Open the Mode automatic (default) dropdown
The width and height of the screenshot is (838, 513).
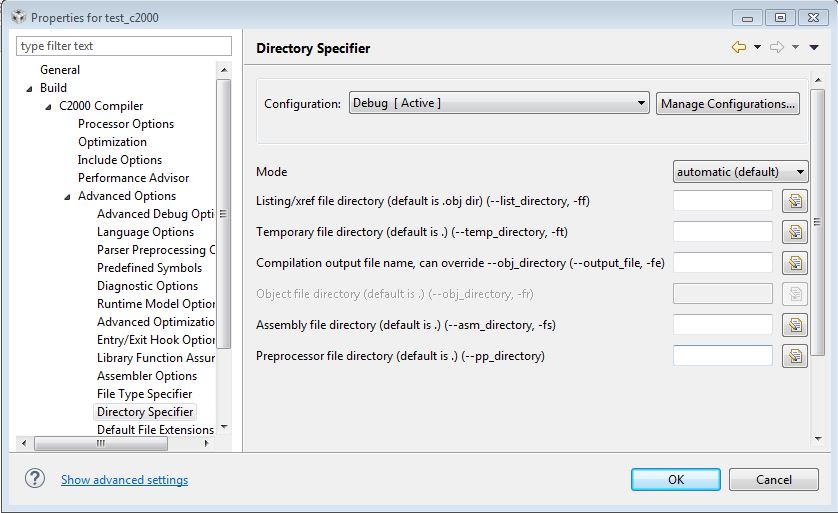pyautogui.click(x=741, y=172)
